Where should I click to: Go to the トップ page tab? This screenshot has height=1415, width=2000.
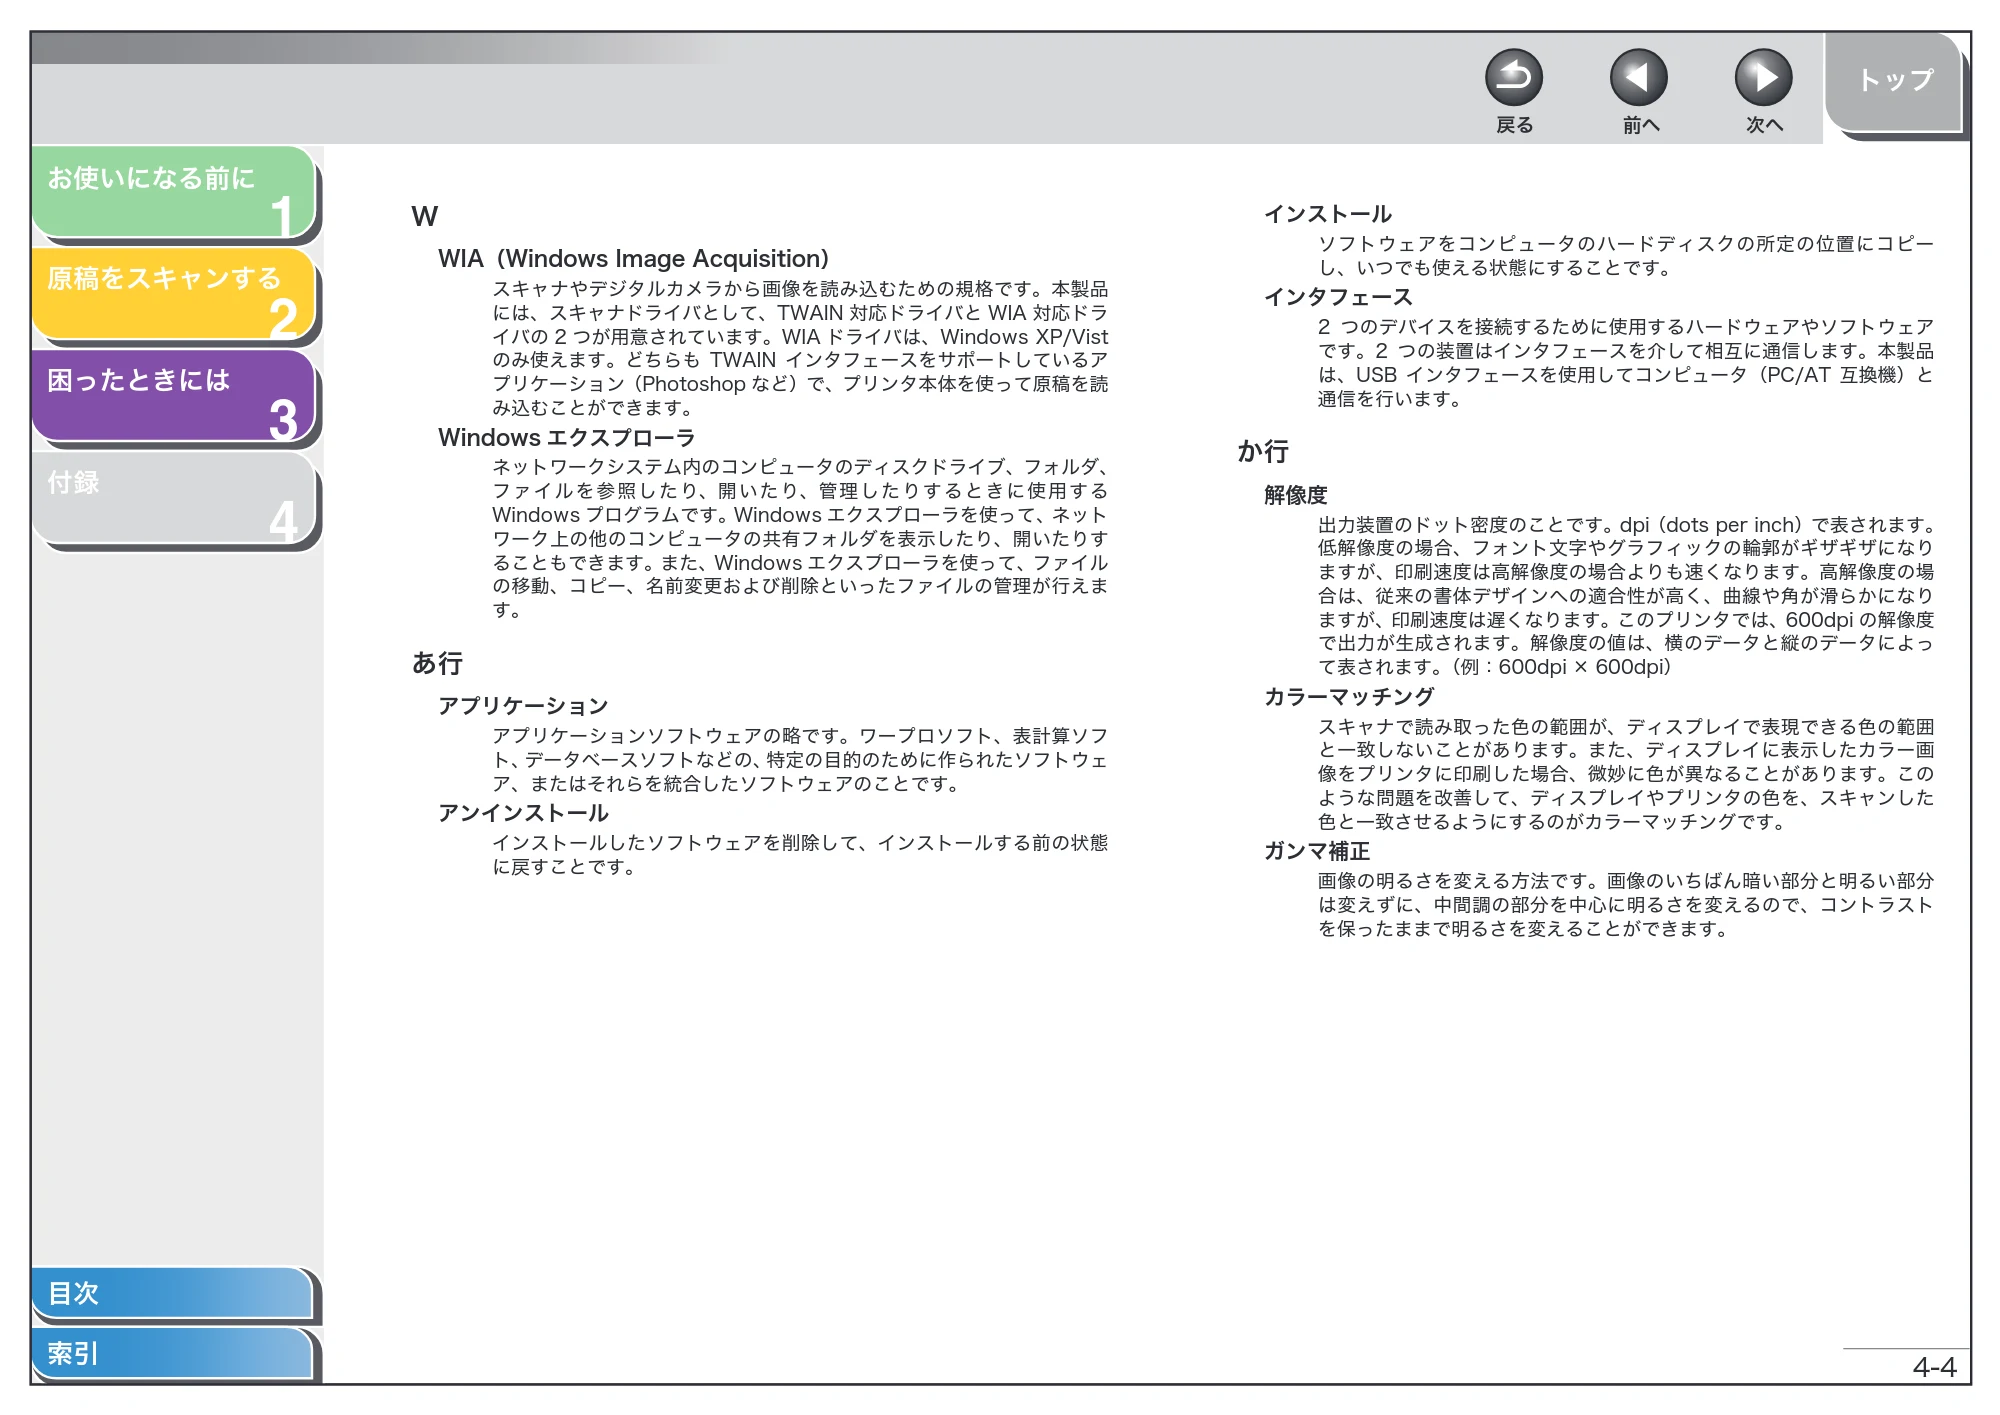[x=1894, y=82]
